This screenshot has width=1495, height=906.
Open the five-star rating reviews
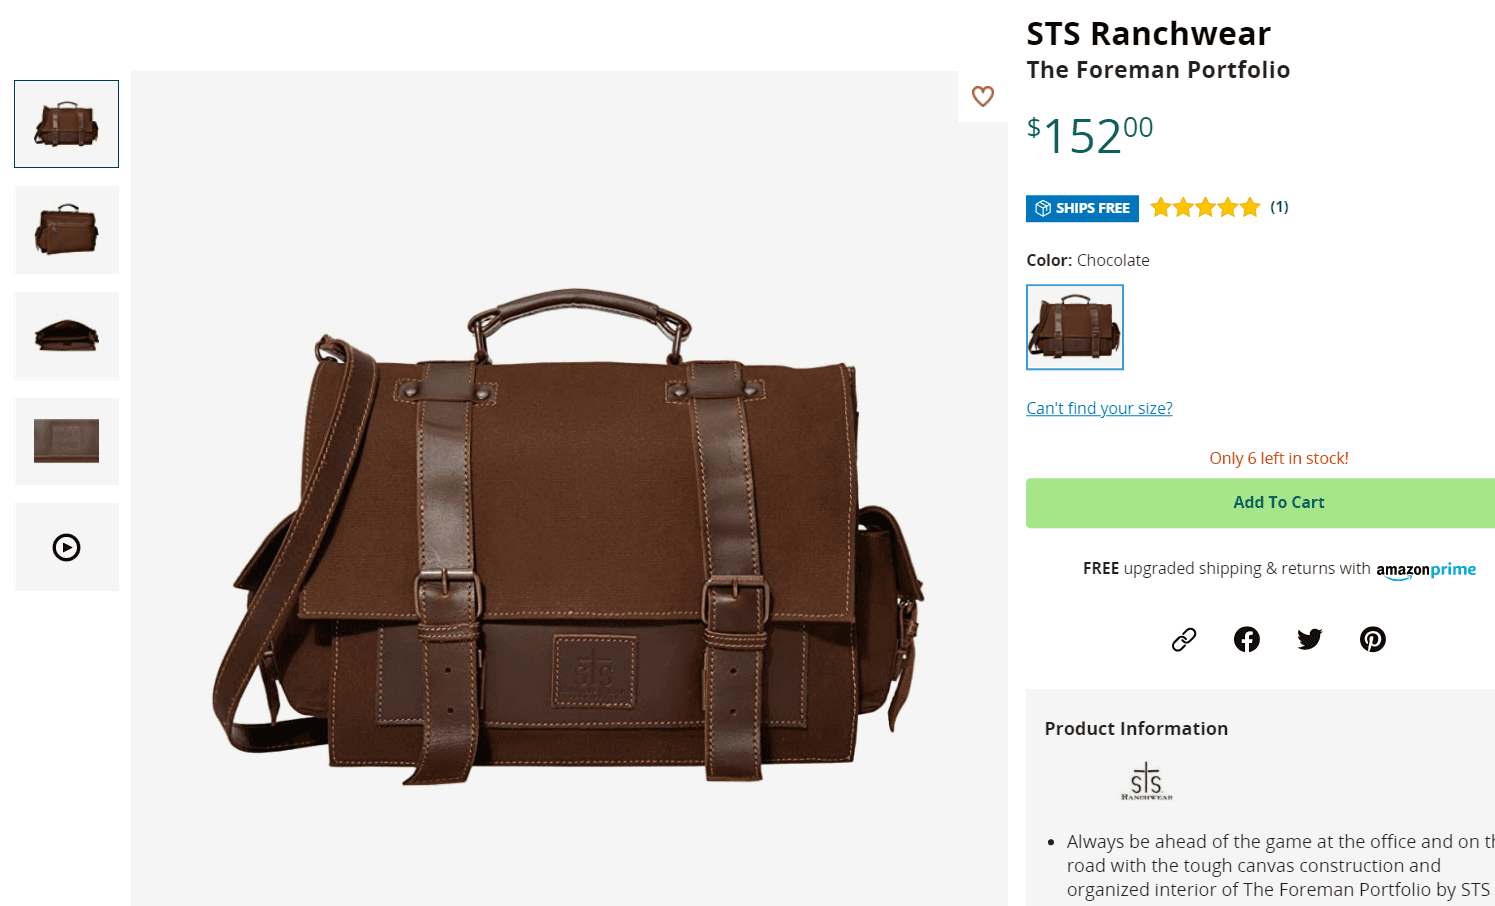tap(1205, 207)
